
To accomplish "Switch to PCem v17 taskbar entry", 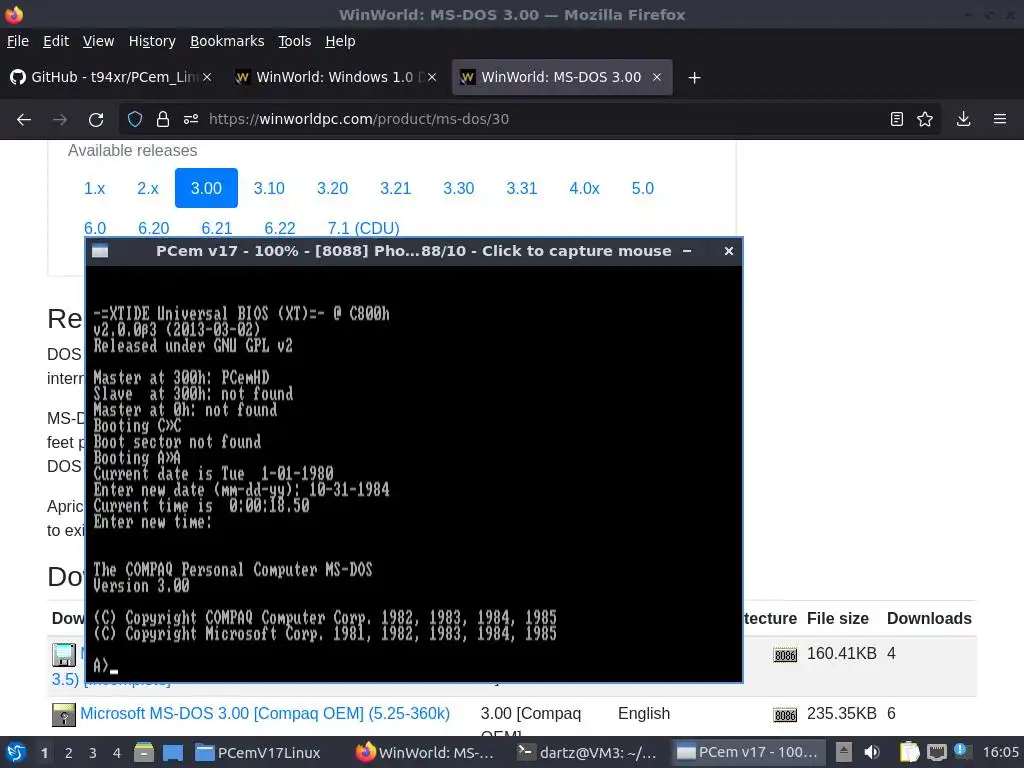I will (x=748, y=752).
